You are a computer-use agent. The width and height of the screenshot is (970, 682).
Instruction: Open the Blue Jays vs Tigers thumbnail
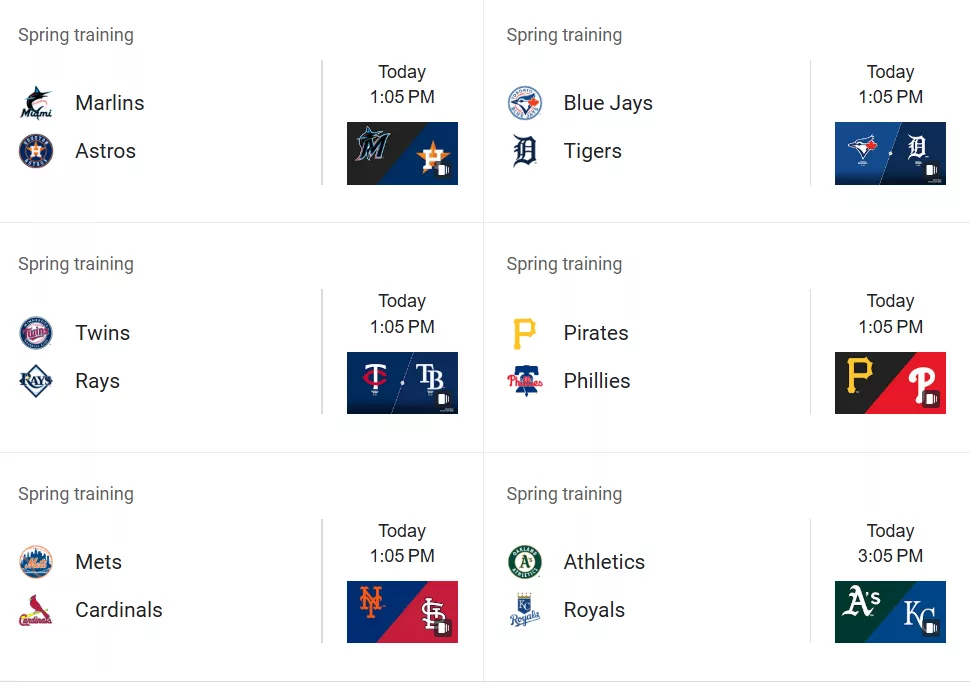890,153
